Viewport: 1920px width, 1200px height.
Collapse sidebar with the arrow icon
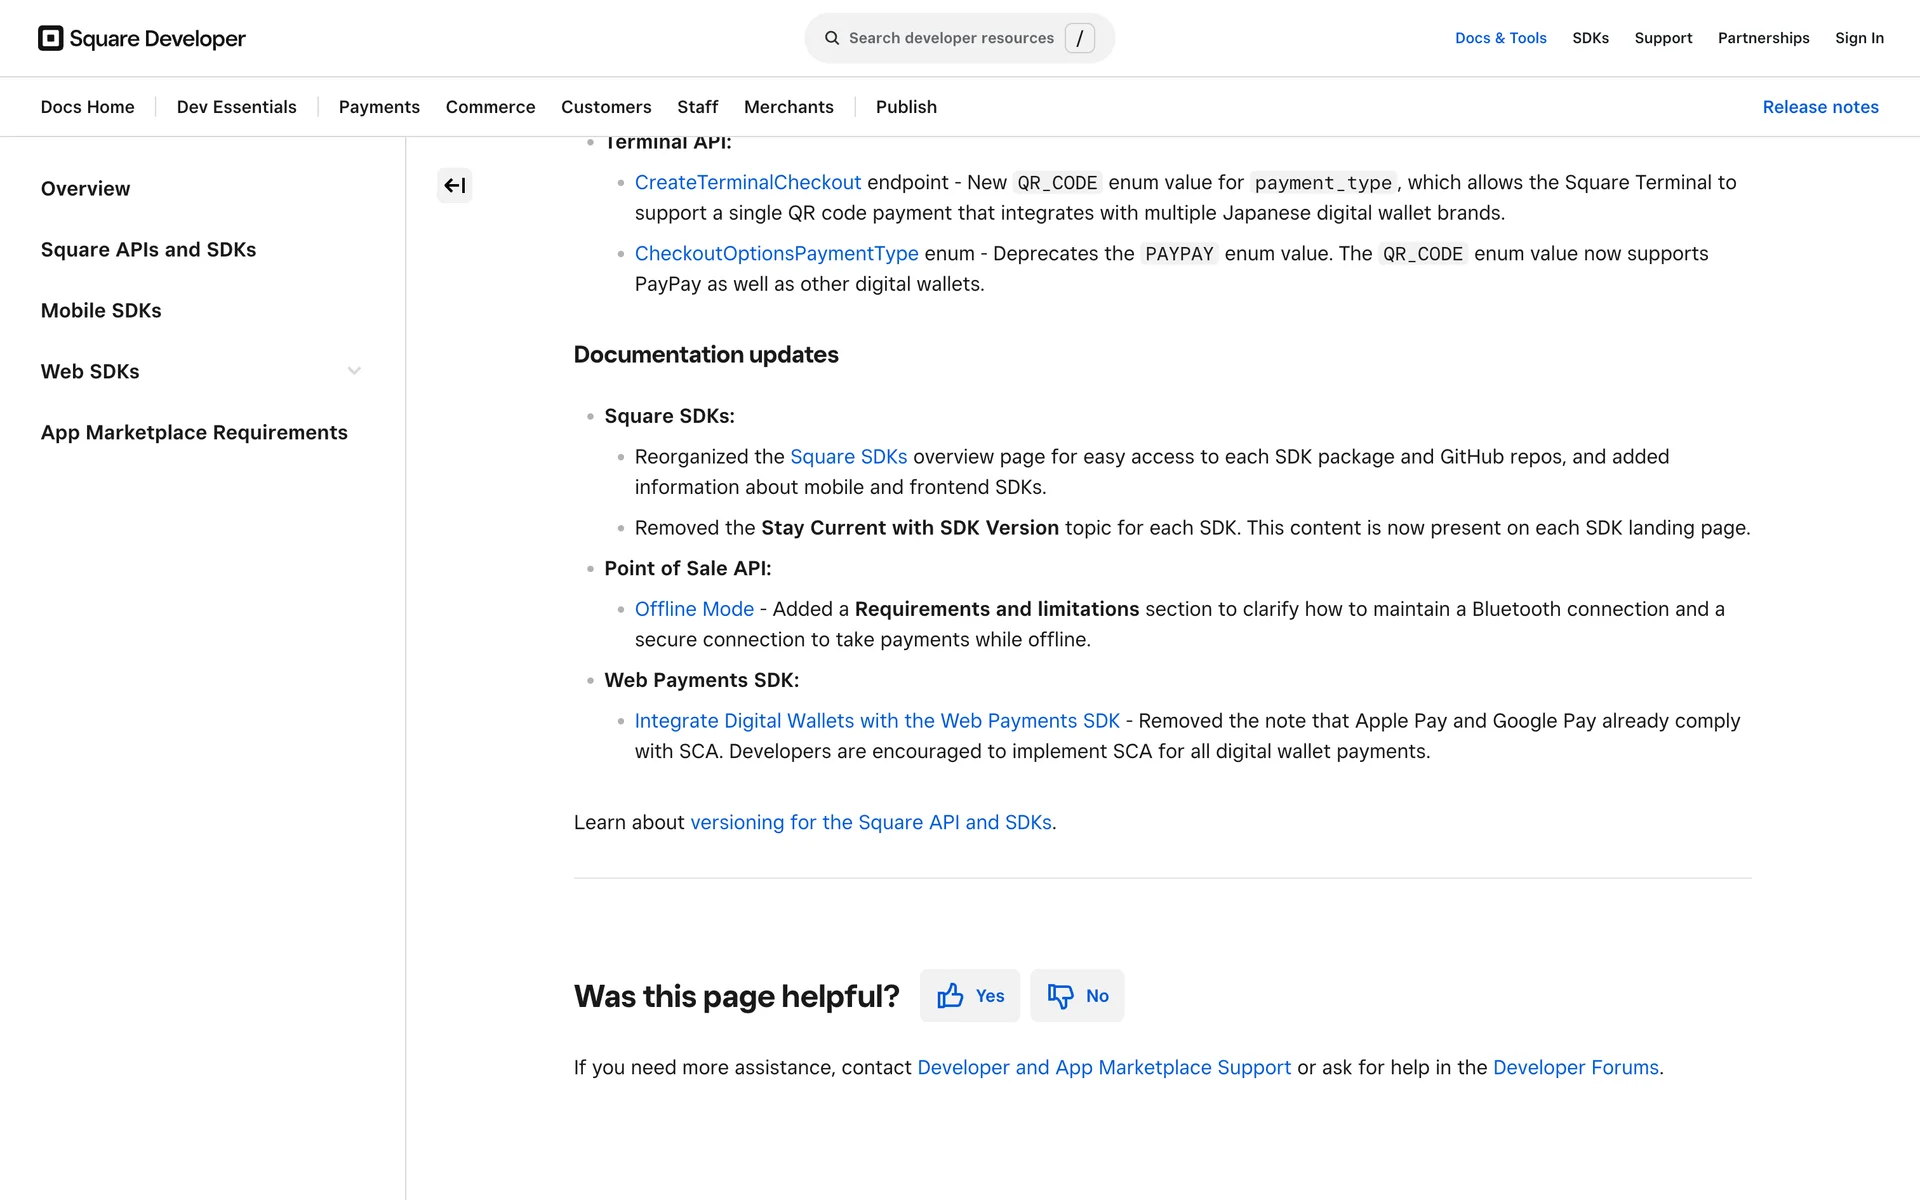point(455,185)
